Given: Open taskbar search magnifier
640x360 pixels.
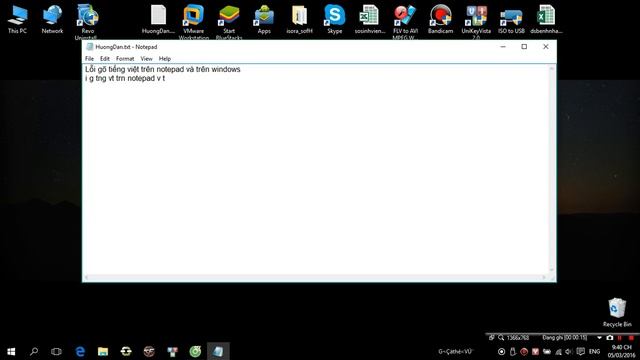Looking at the screenshot, I should [34, 351].
